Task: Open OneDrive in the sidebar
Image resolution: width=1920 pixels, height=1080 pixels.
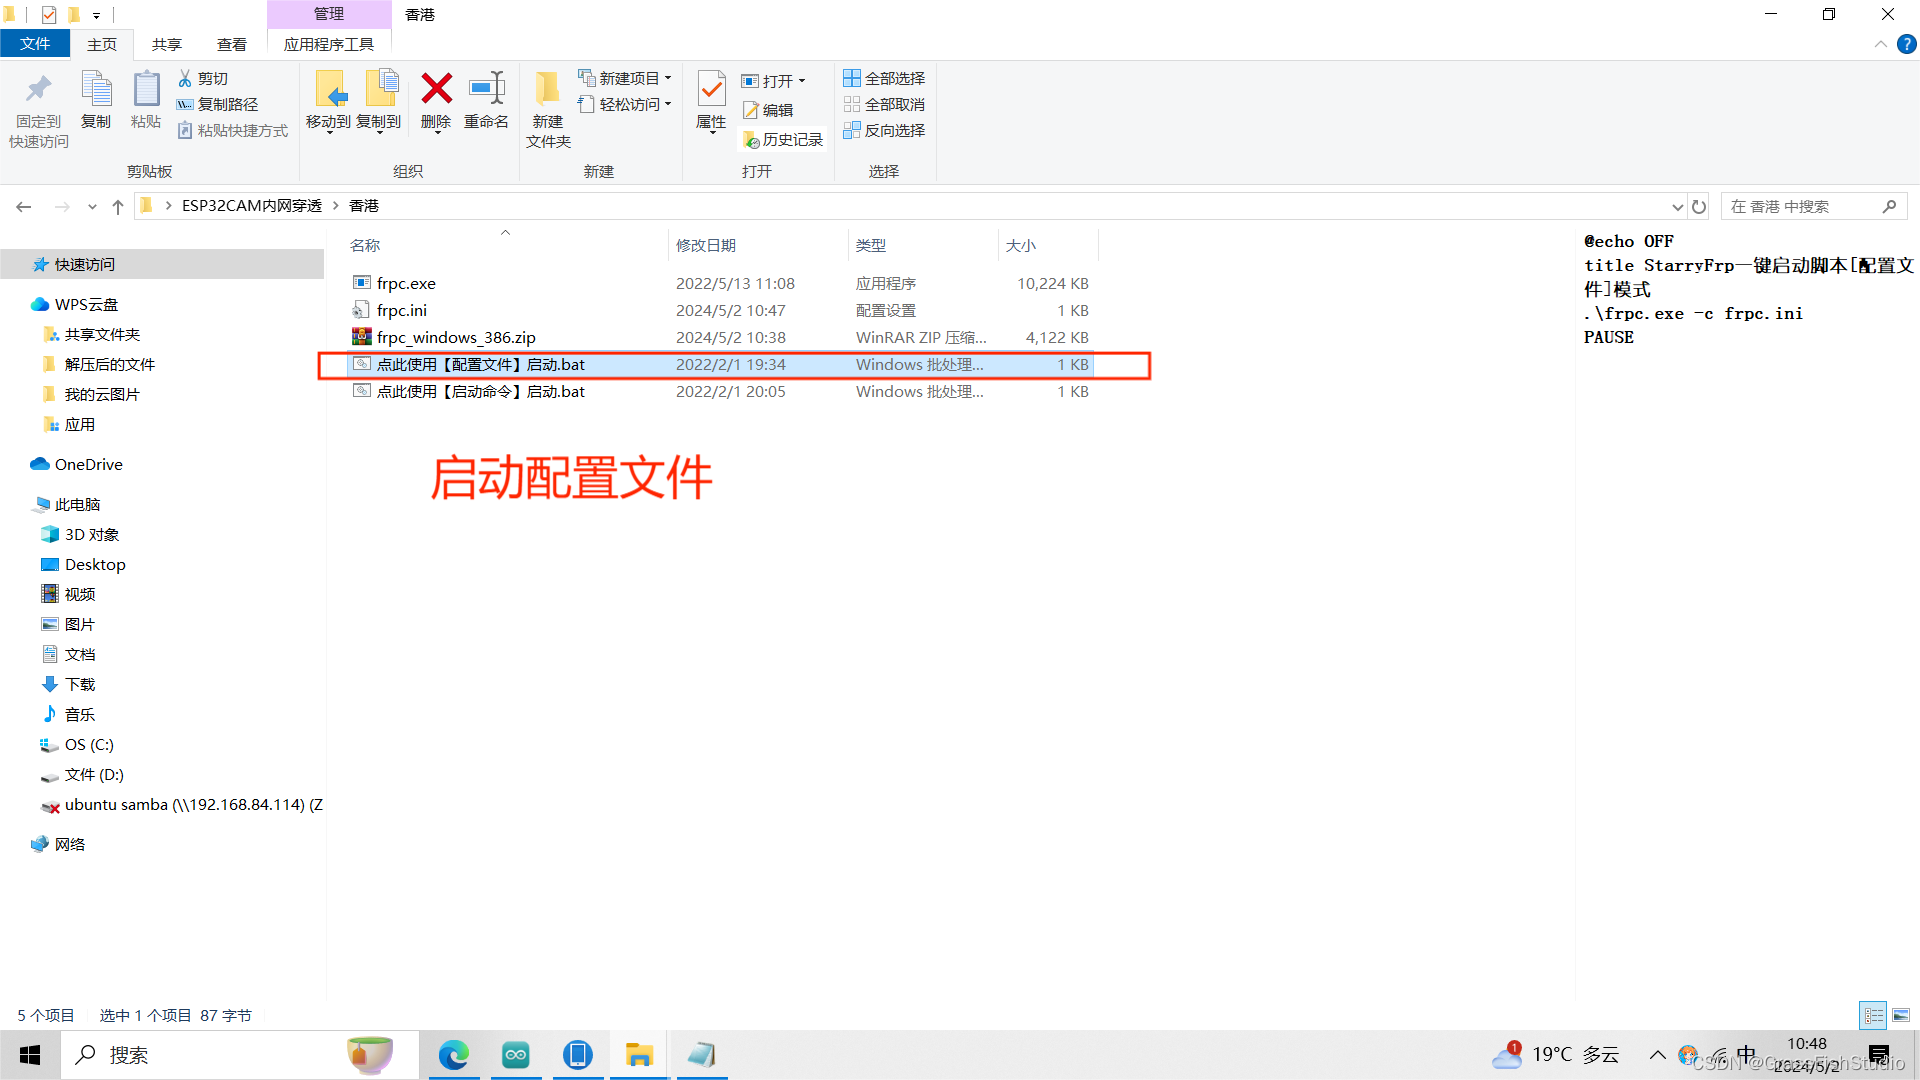Action: click(x=88, y=464)
